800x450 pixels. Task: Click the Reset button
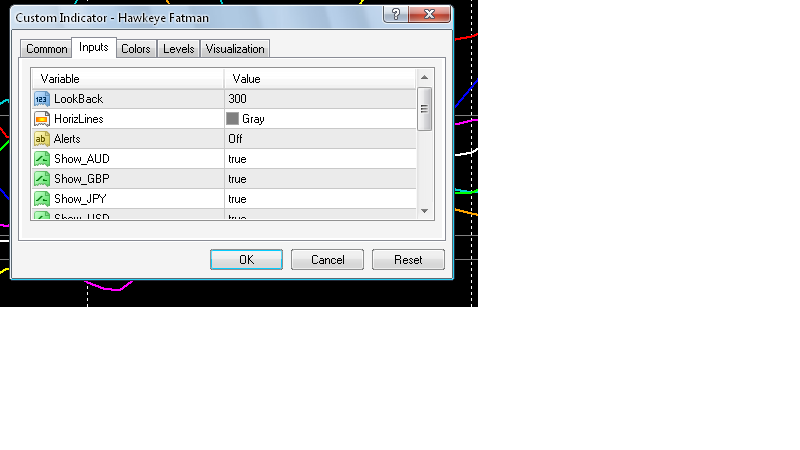coord(408,260)
